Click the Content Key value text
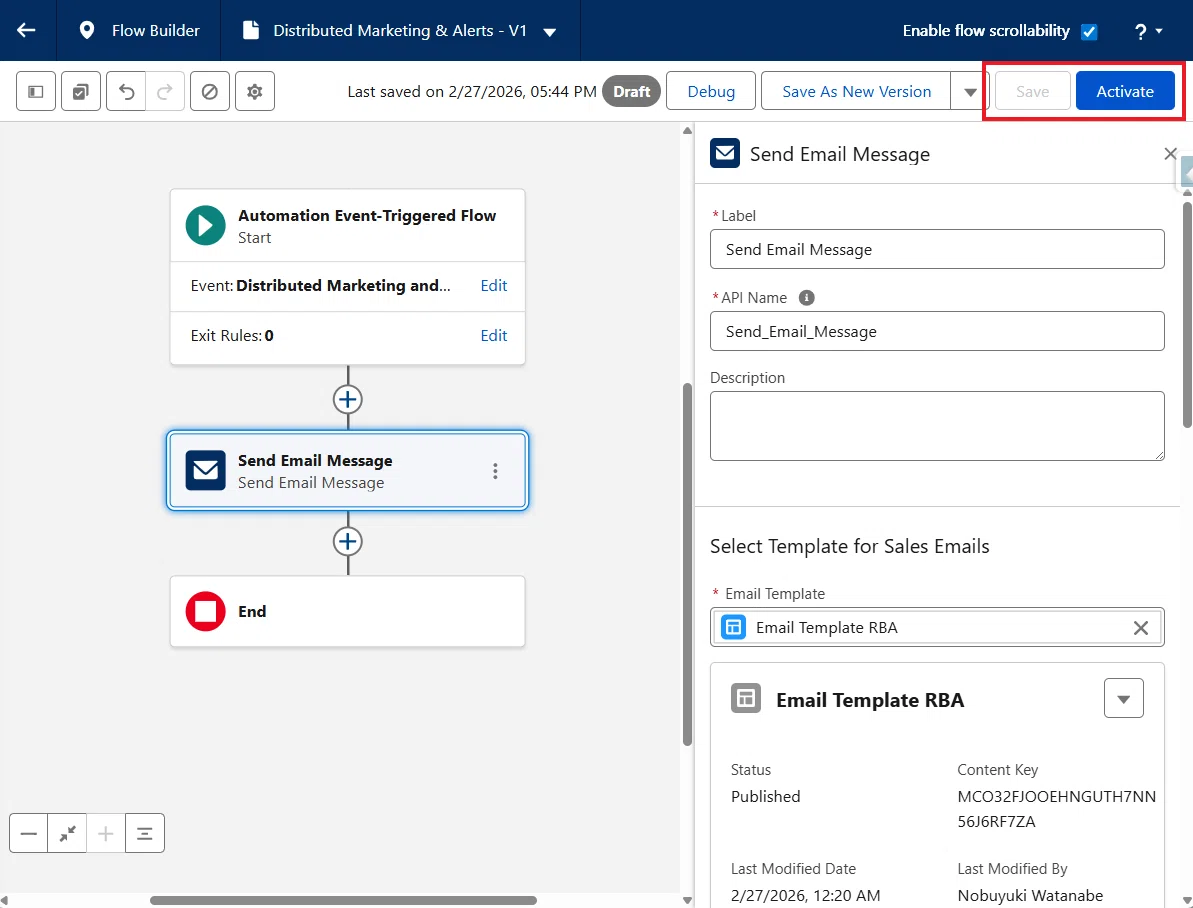1193x908 pixels. coord(1056,809)
